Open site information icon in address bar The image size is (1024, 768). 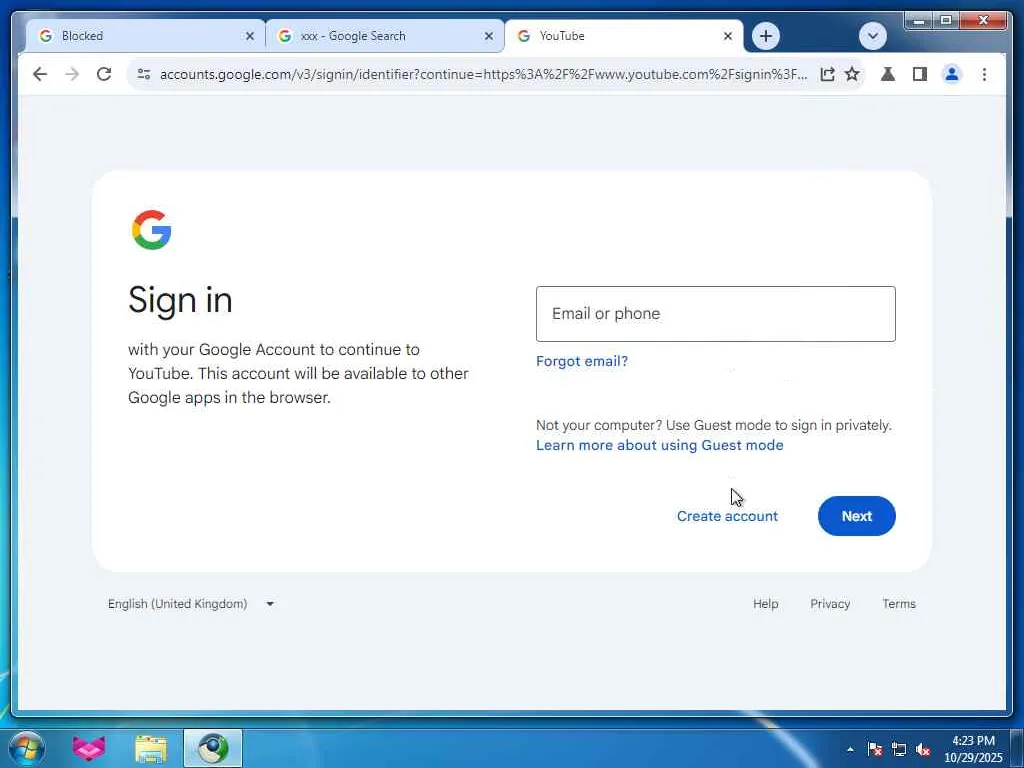[x=144, y=74]
